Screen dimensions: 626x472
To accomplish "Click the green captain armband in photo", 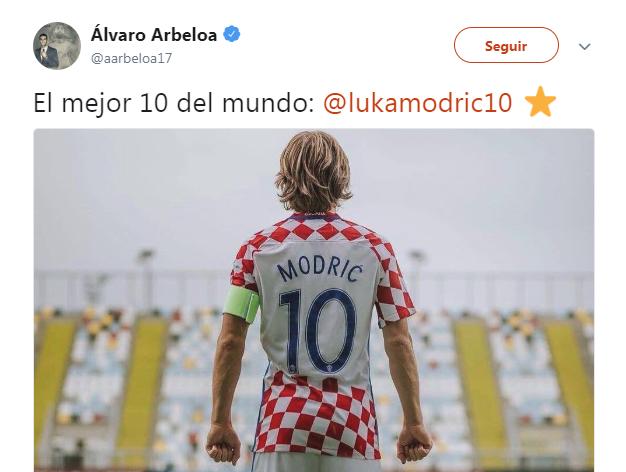I will point(241,304).
